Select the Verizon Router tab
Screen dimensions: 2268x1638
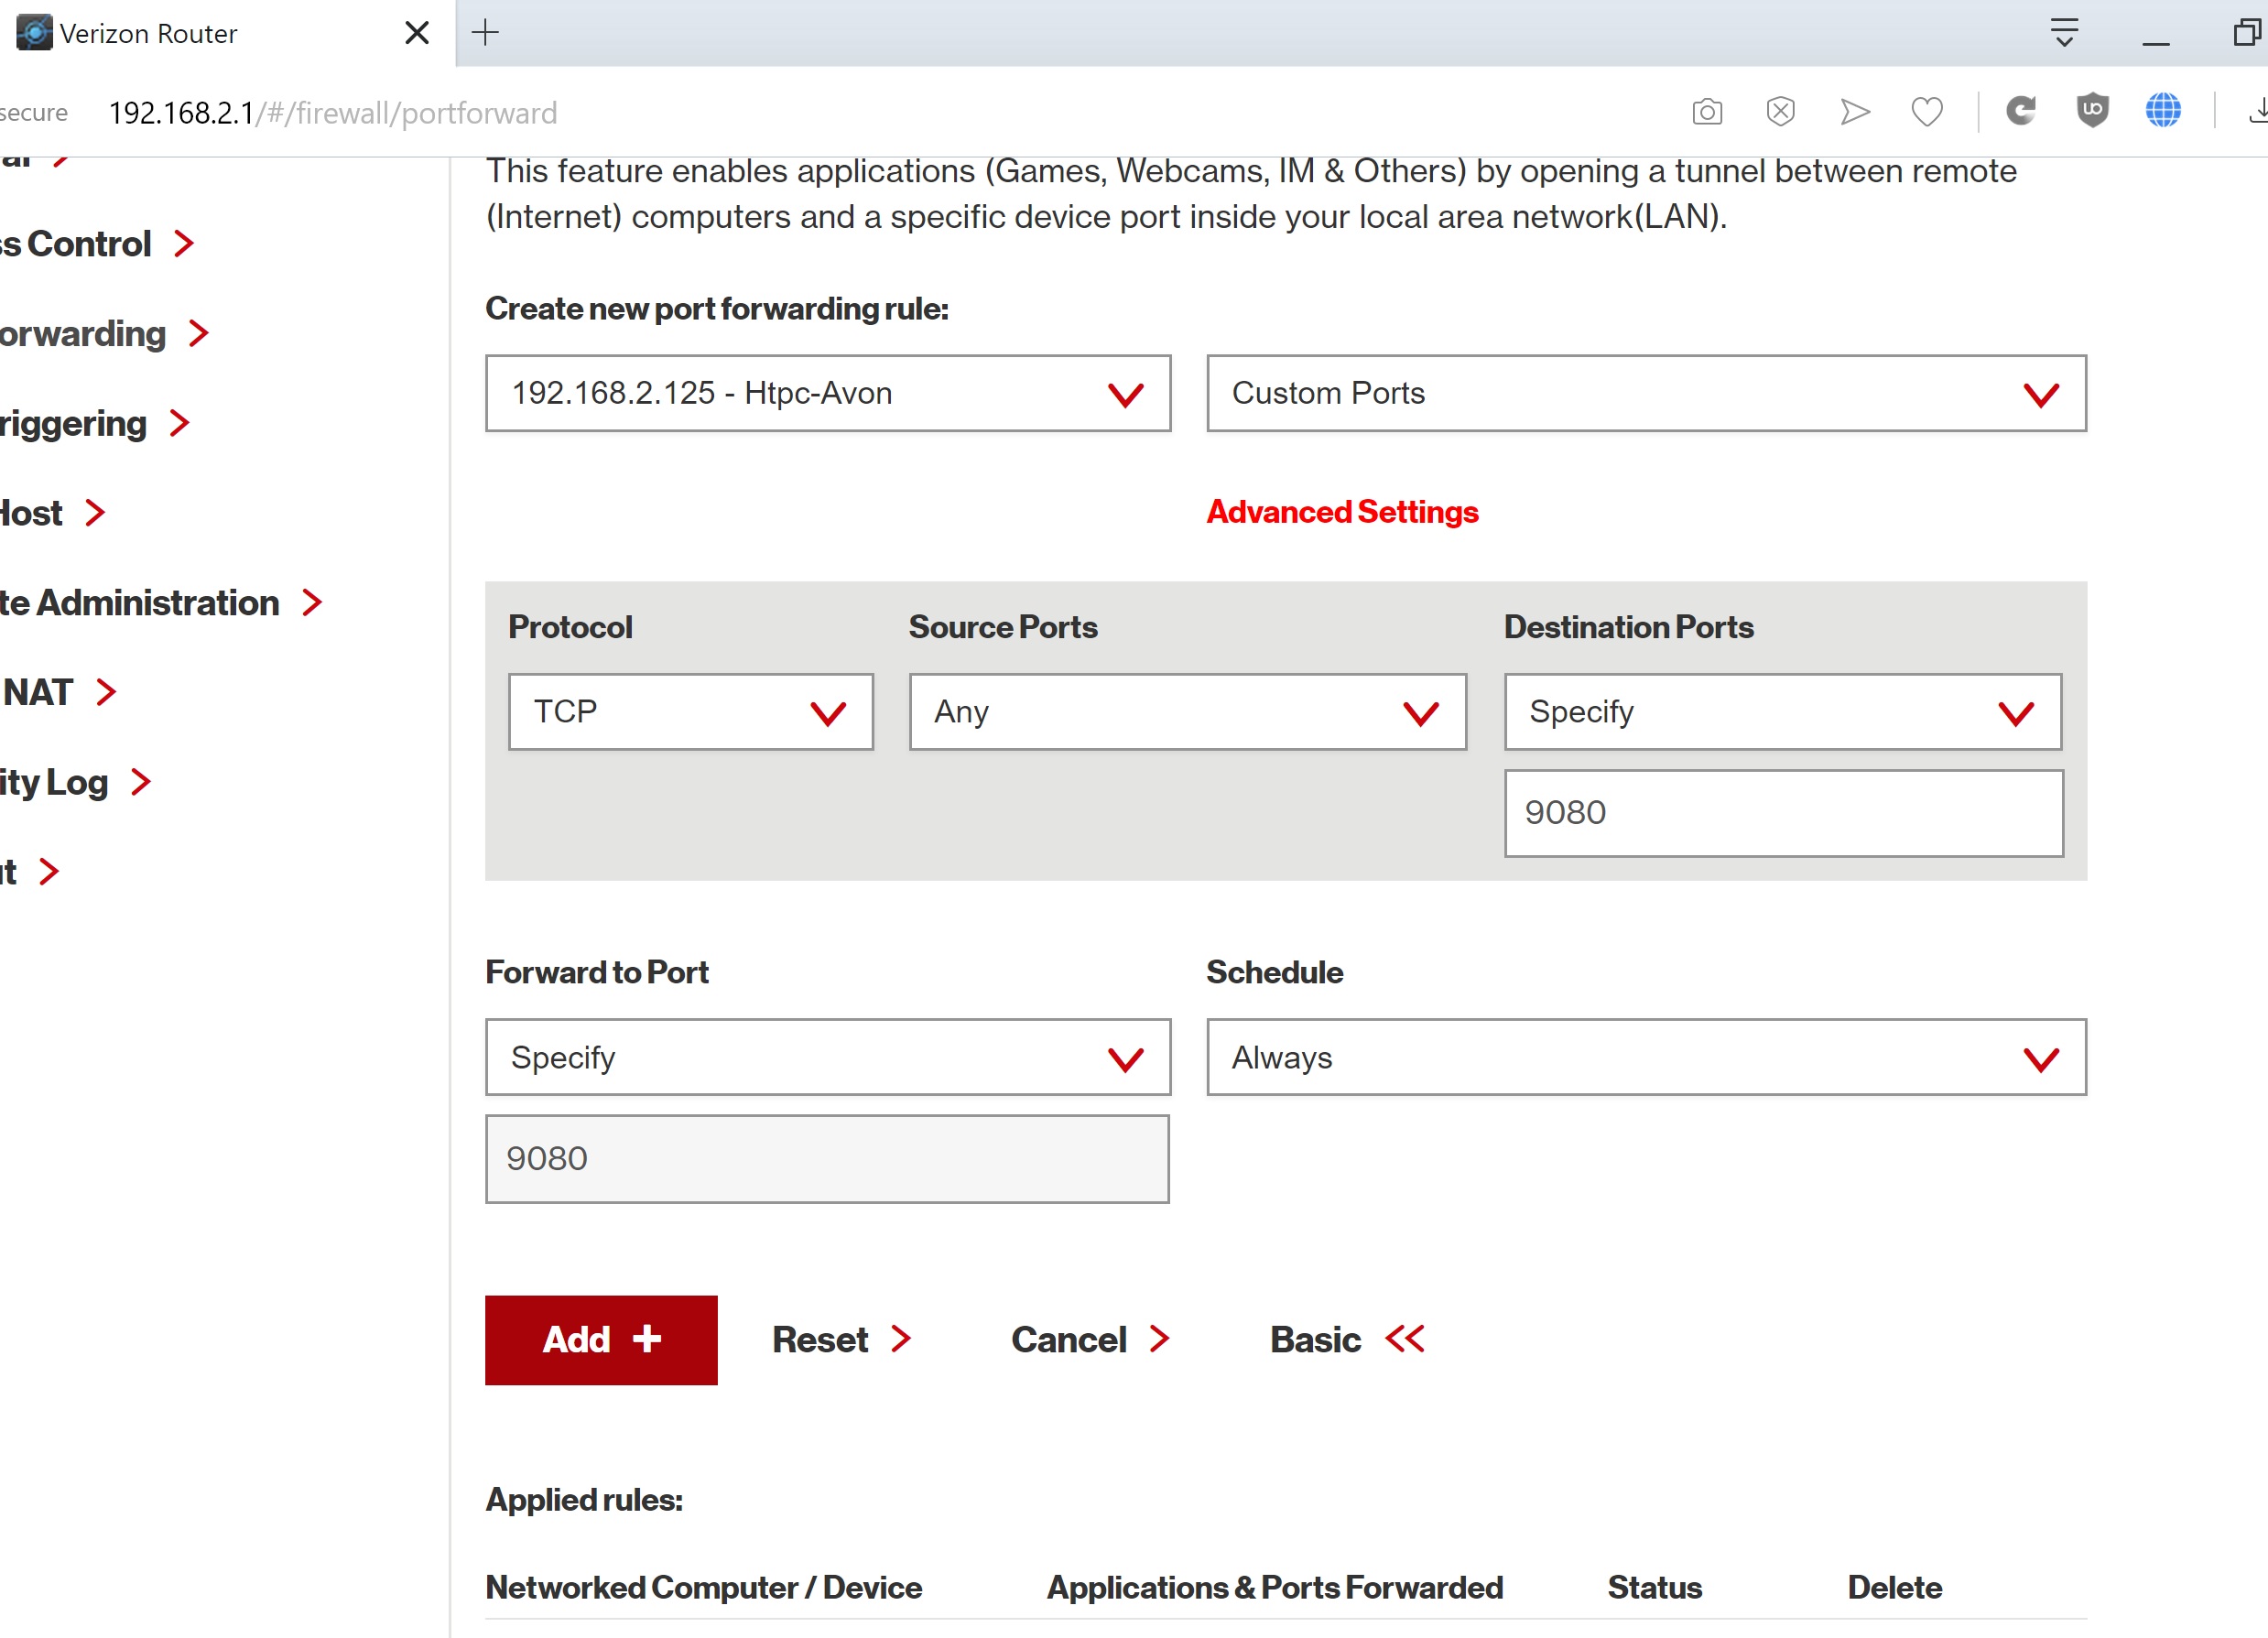[148, 34]
